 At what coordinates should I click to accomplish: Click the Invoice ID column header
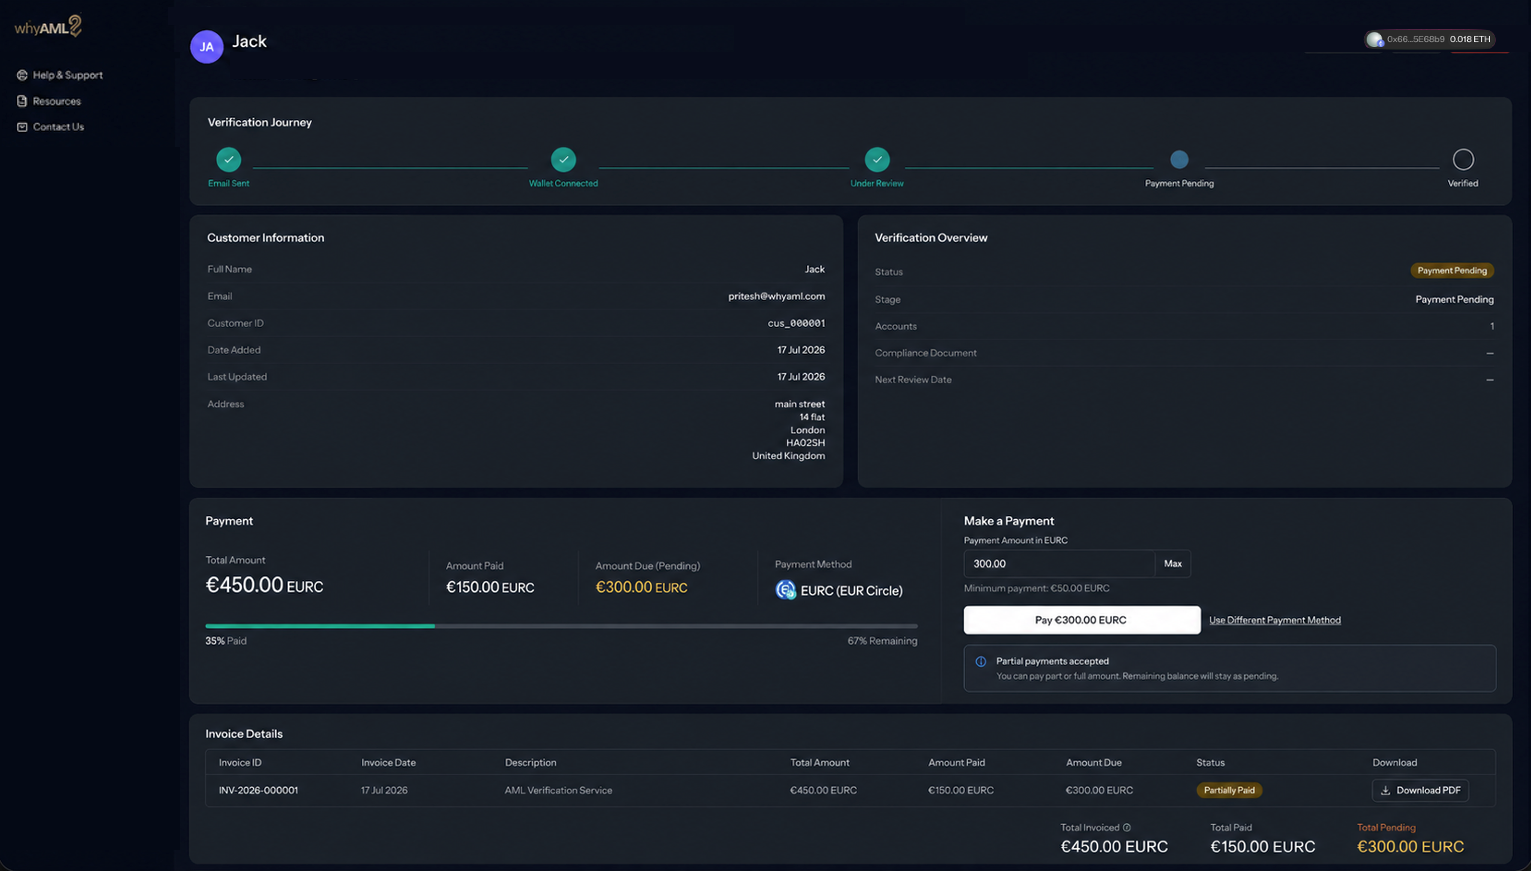point(240,763)
